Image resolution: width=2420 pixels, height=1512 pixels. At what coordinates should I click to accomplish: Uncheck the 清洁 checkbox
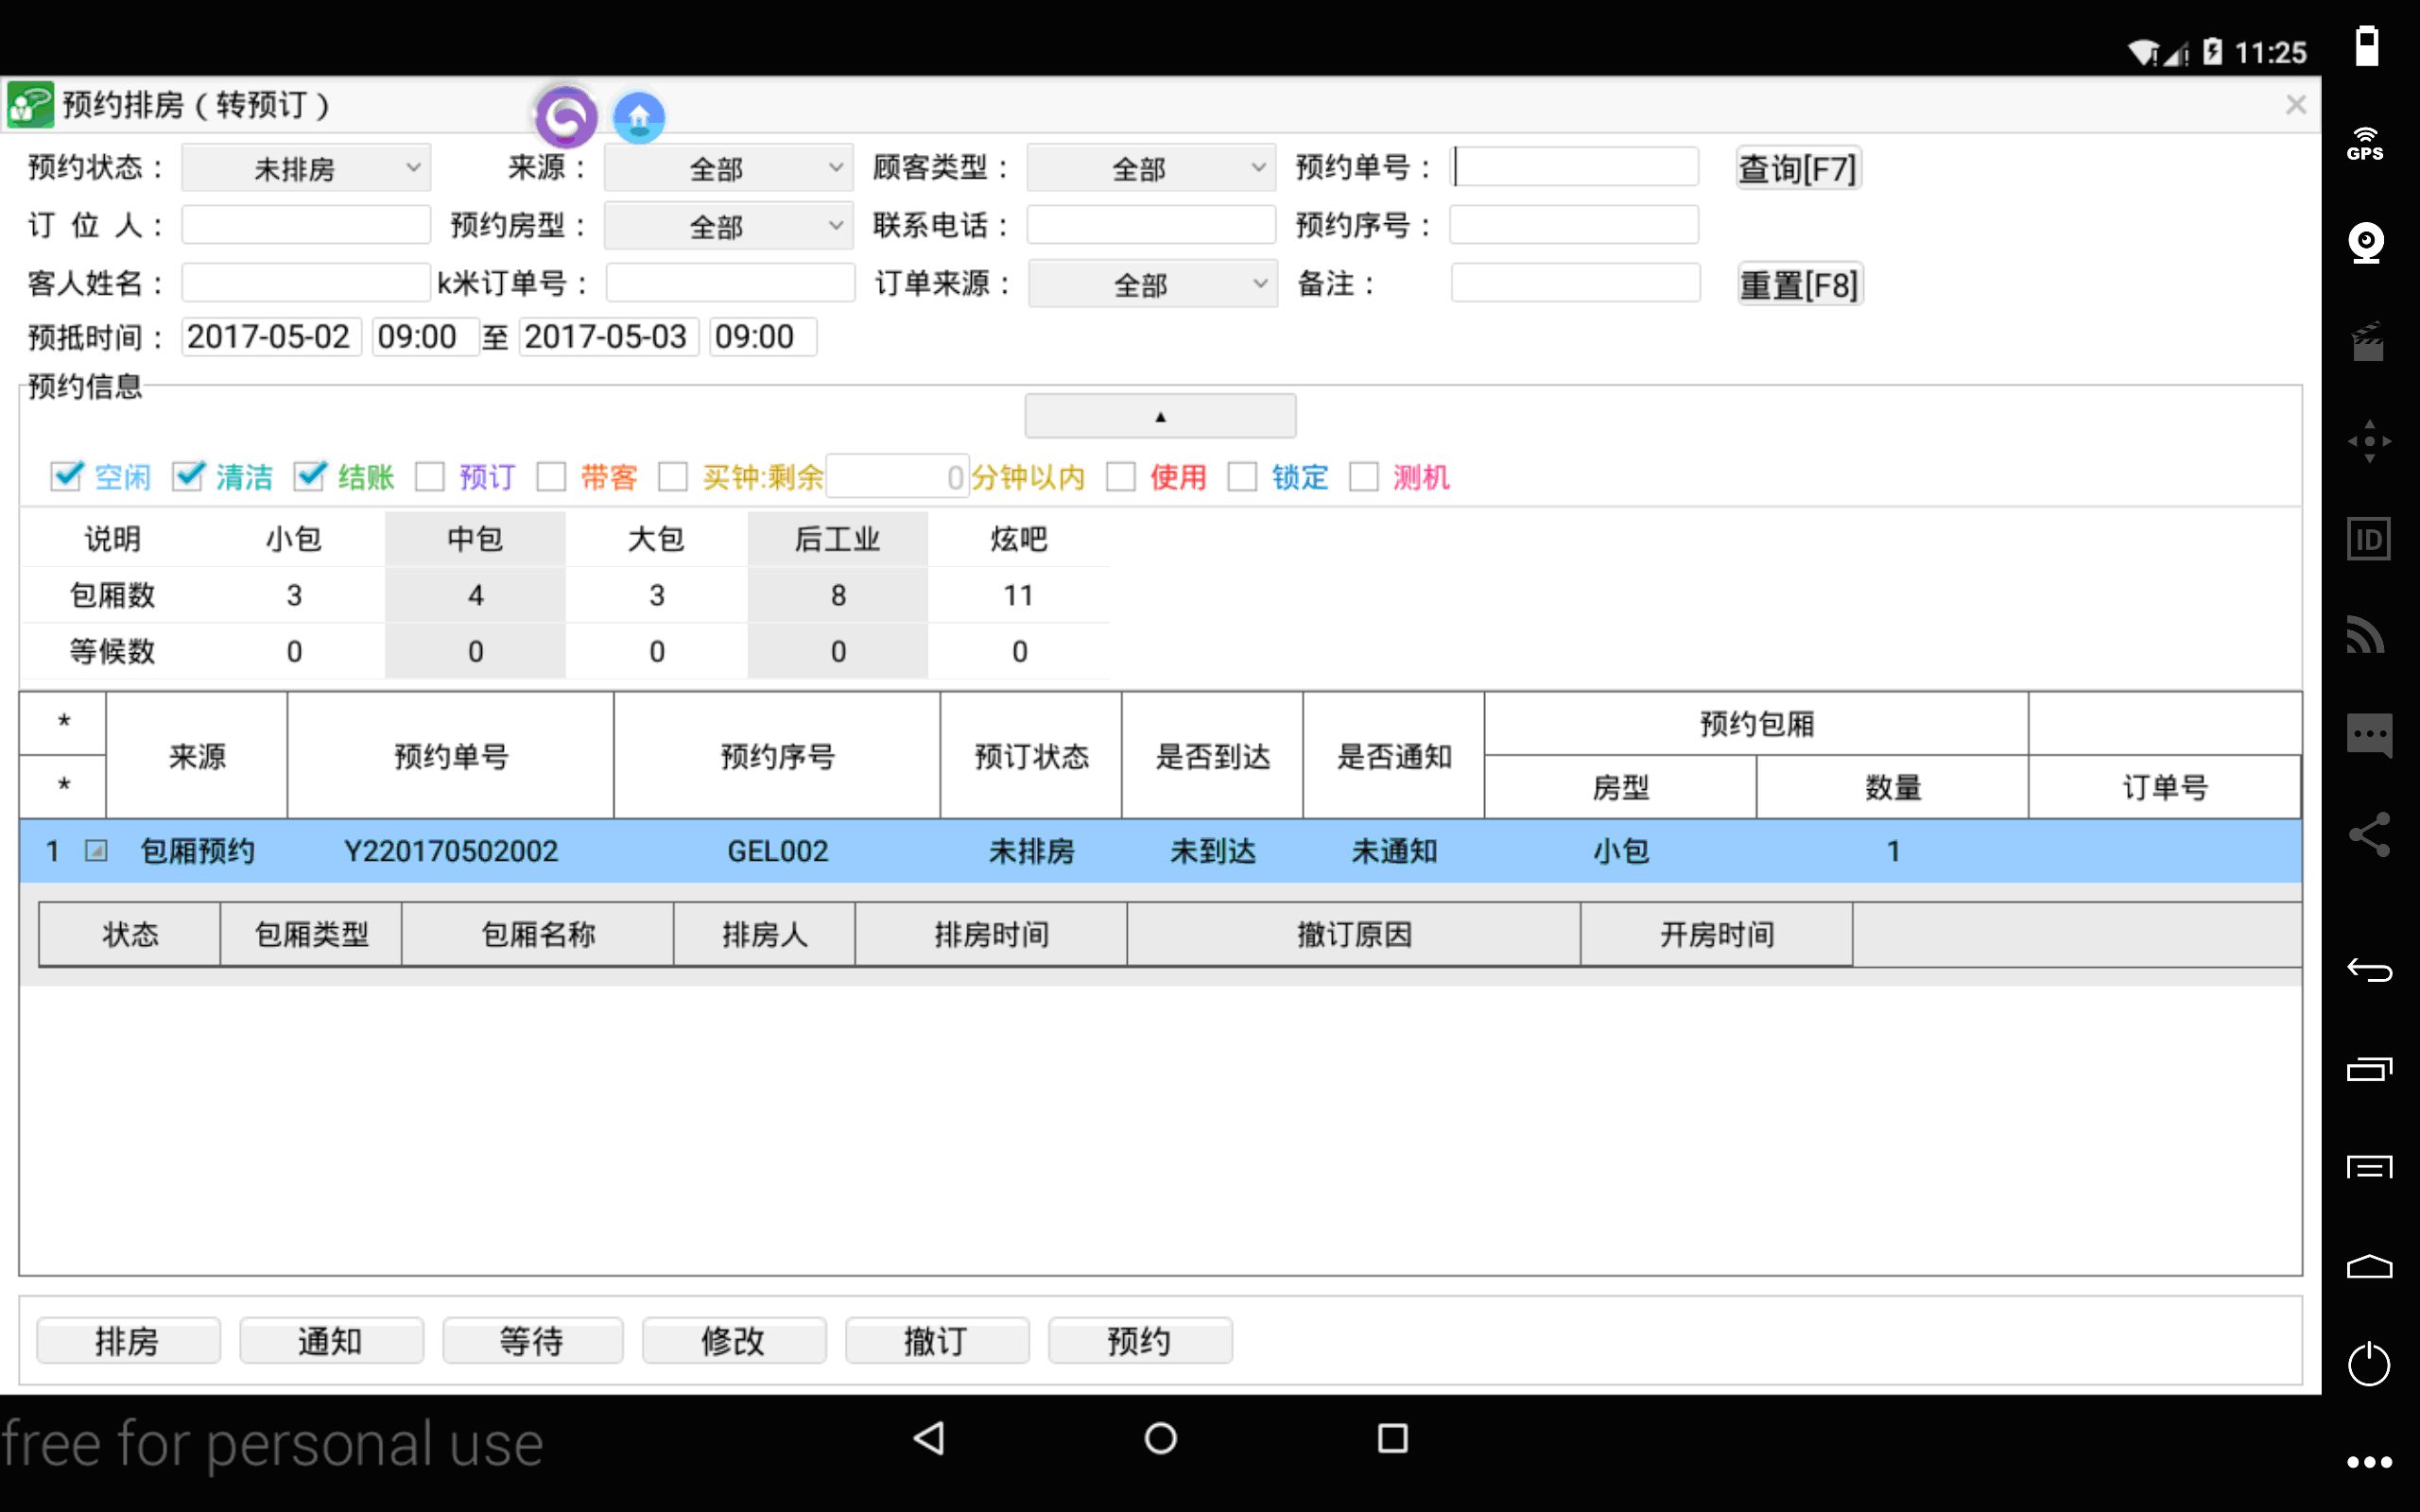point(188,476)
